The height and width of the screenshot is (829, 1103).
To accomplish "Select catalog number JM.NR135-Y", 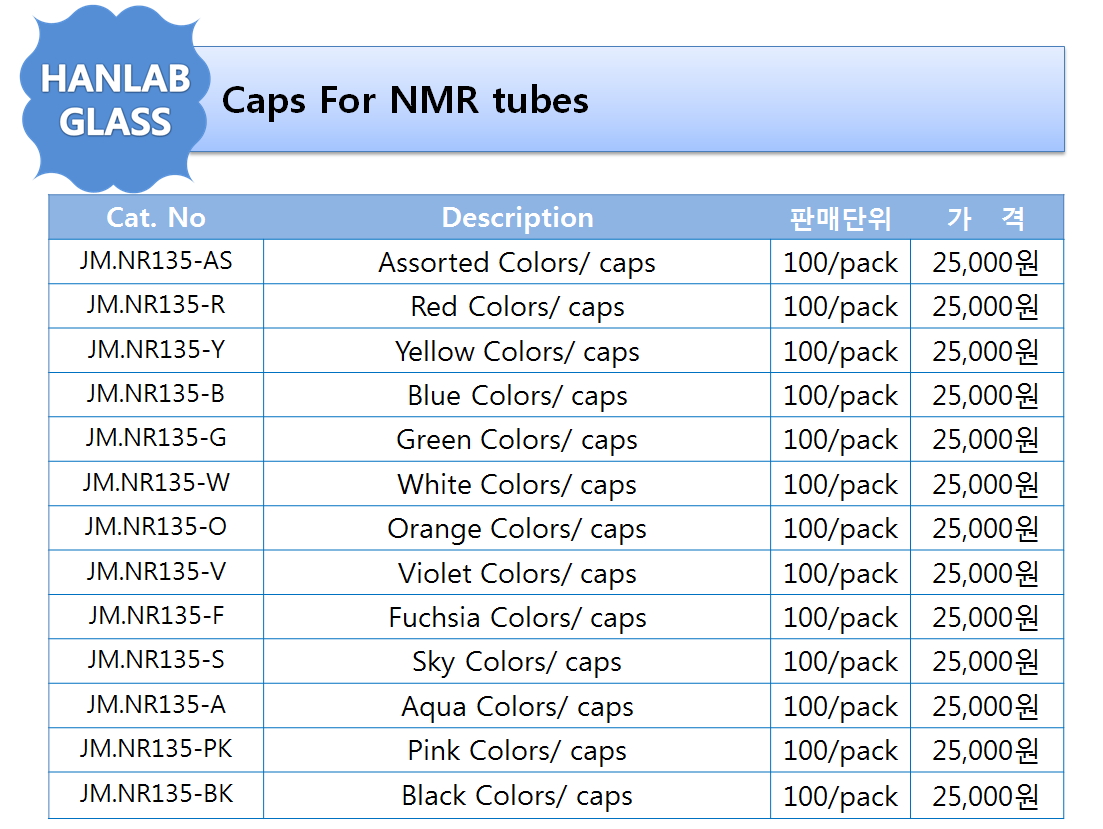I will [x=155, y=350].
